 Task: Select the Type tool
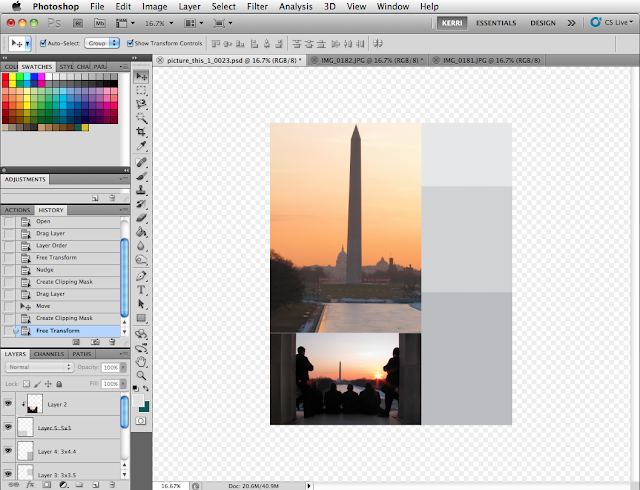[141, 290]
